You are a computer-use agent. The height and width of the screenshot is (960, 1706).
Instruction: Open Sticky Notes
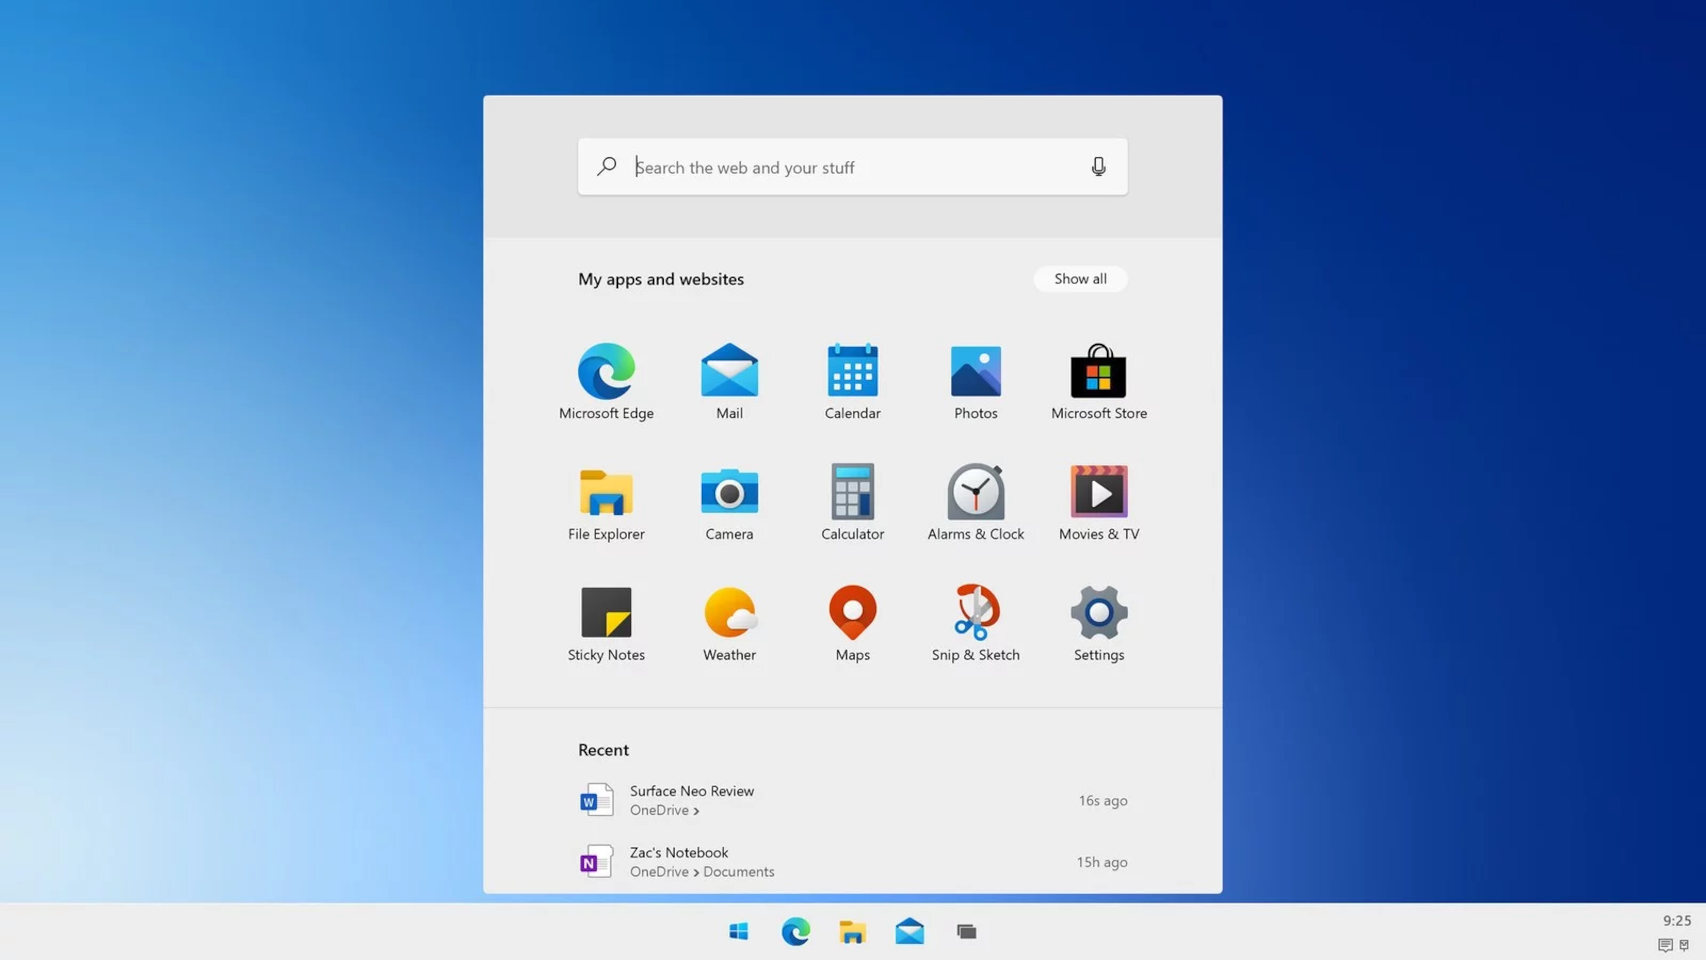tap(606, 621)
